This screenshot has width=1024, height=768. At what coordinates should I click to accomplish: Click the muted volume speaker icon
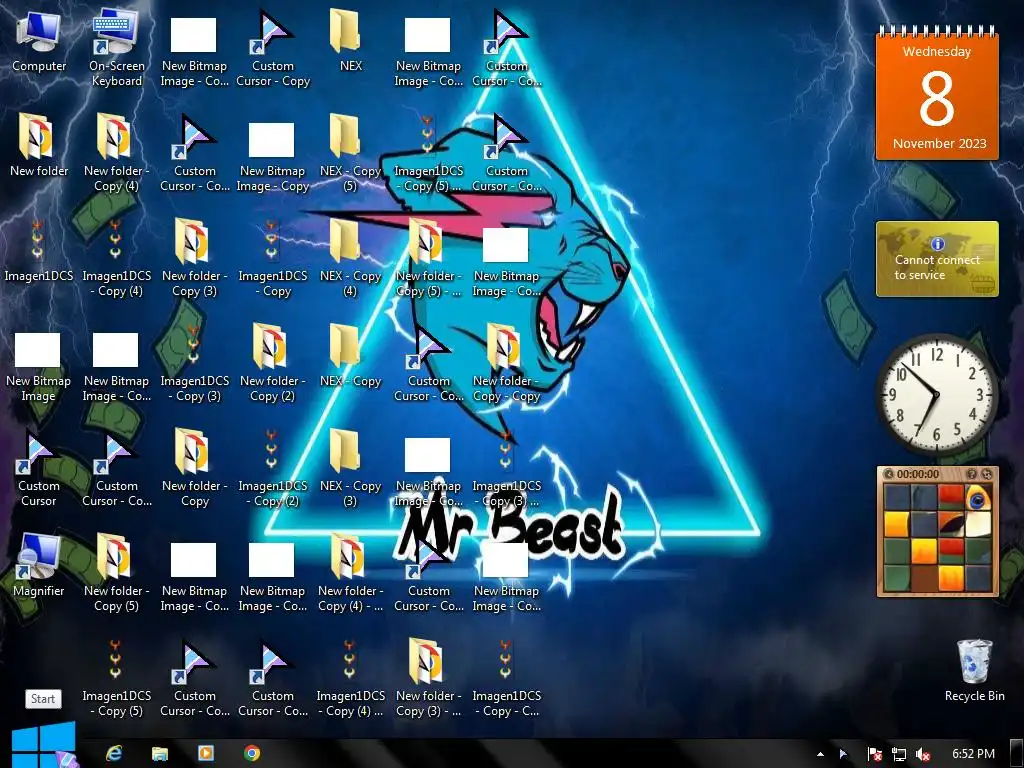[x=923, y=754]
